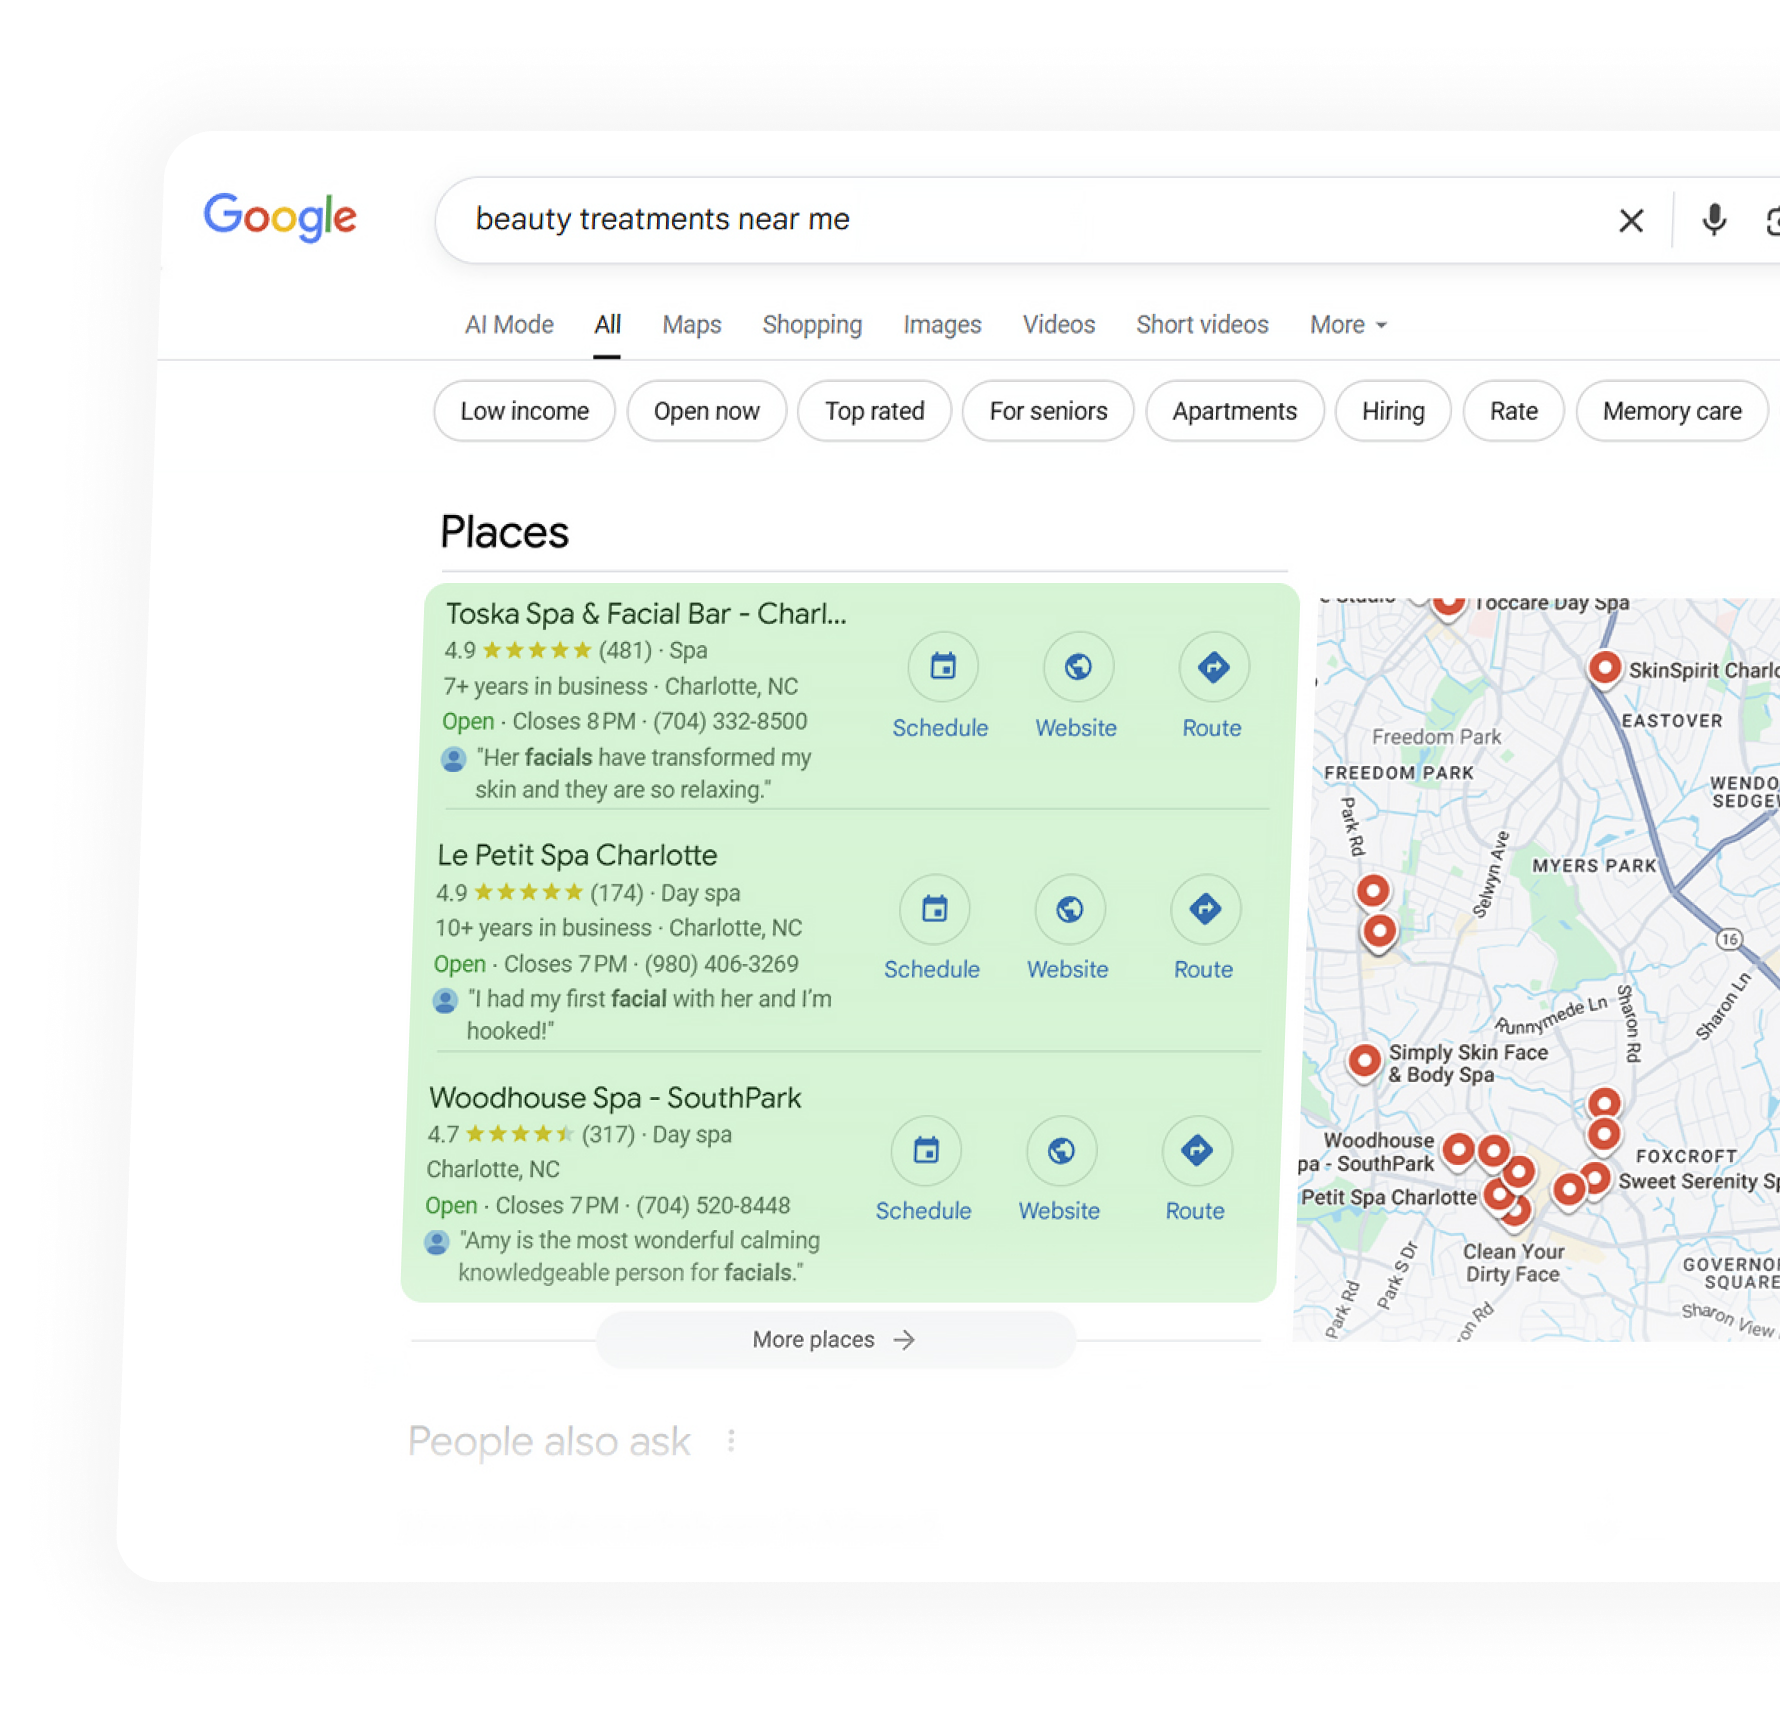The height and width of the screenshot is (1714, 1780).
Task: Open People also ask three-dot menu
Action: click(731, 1441)
